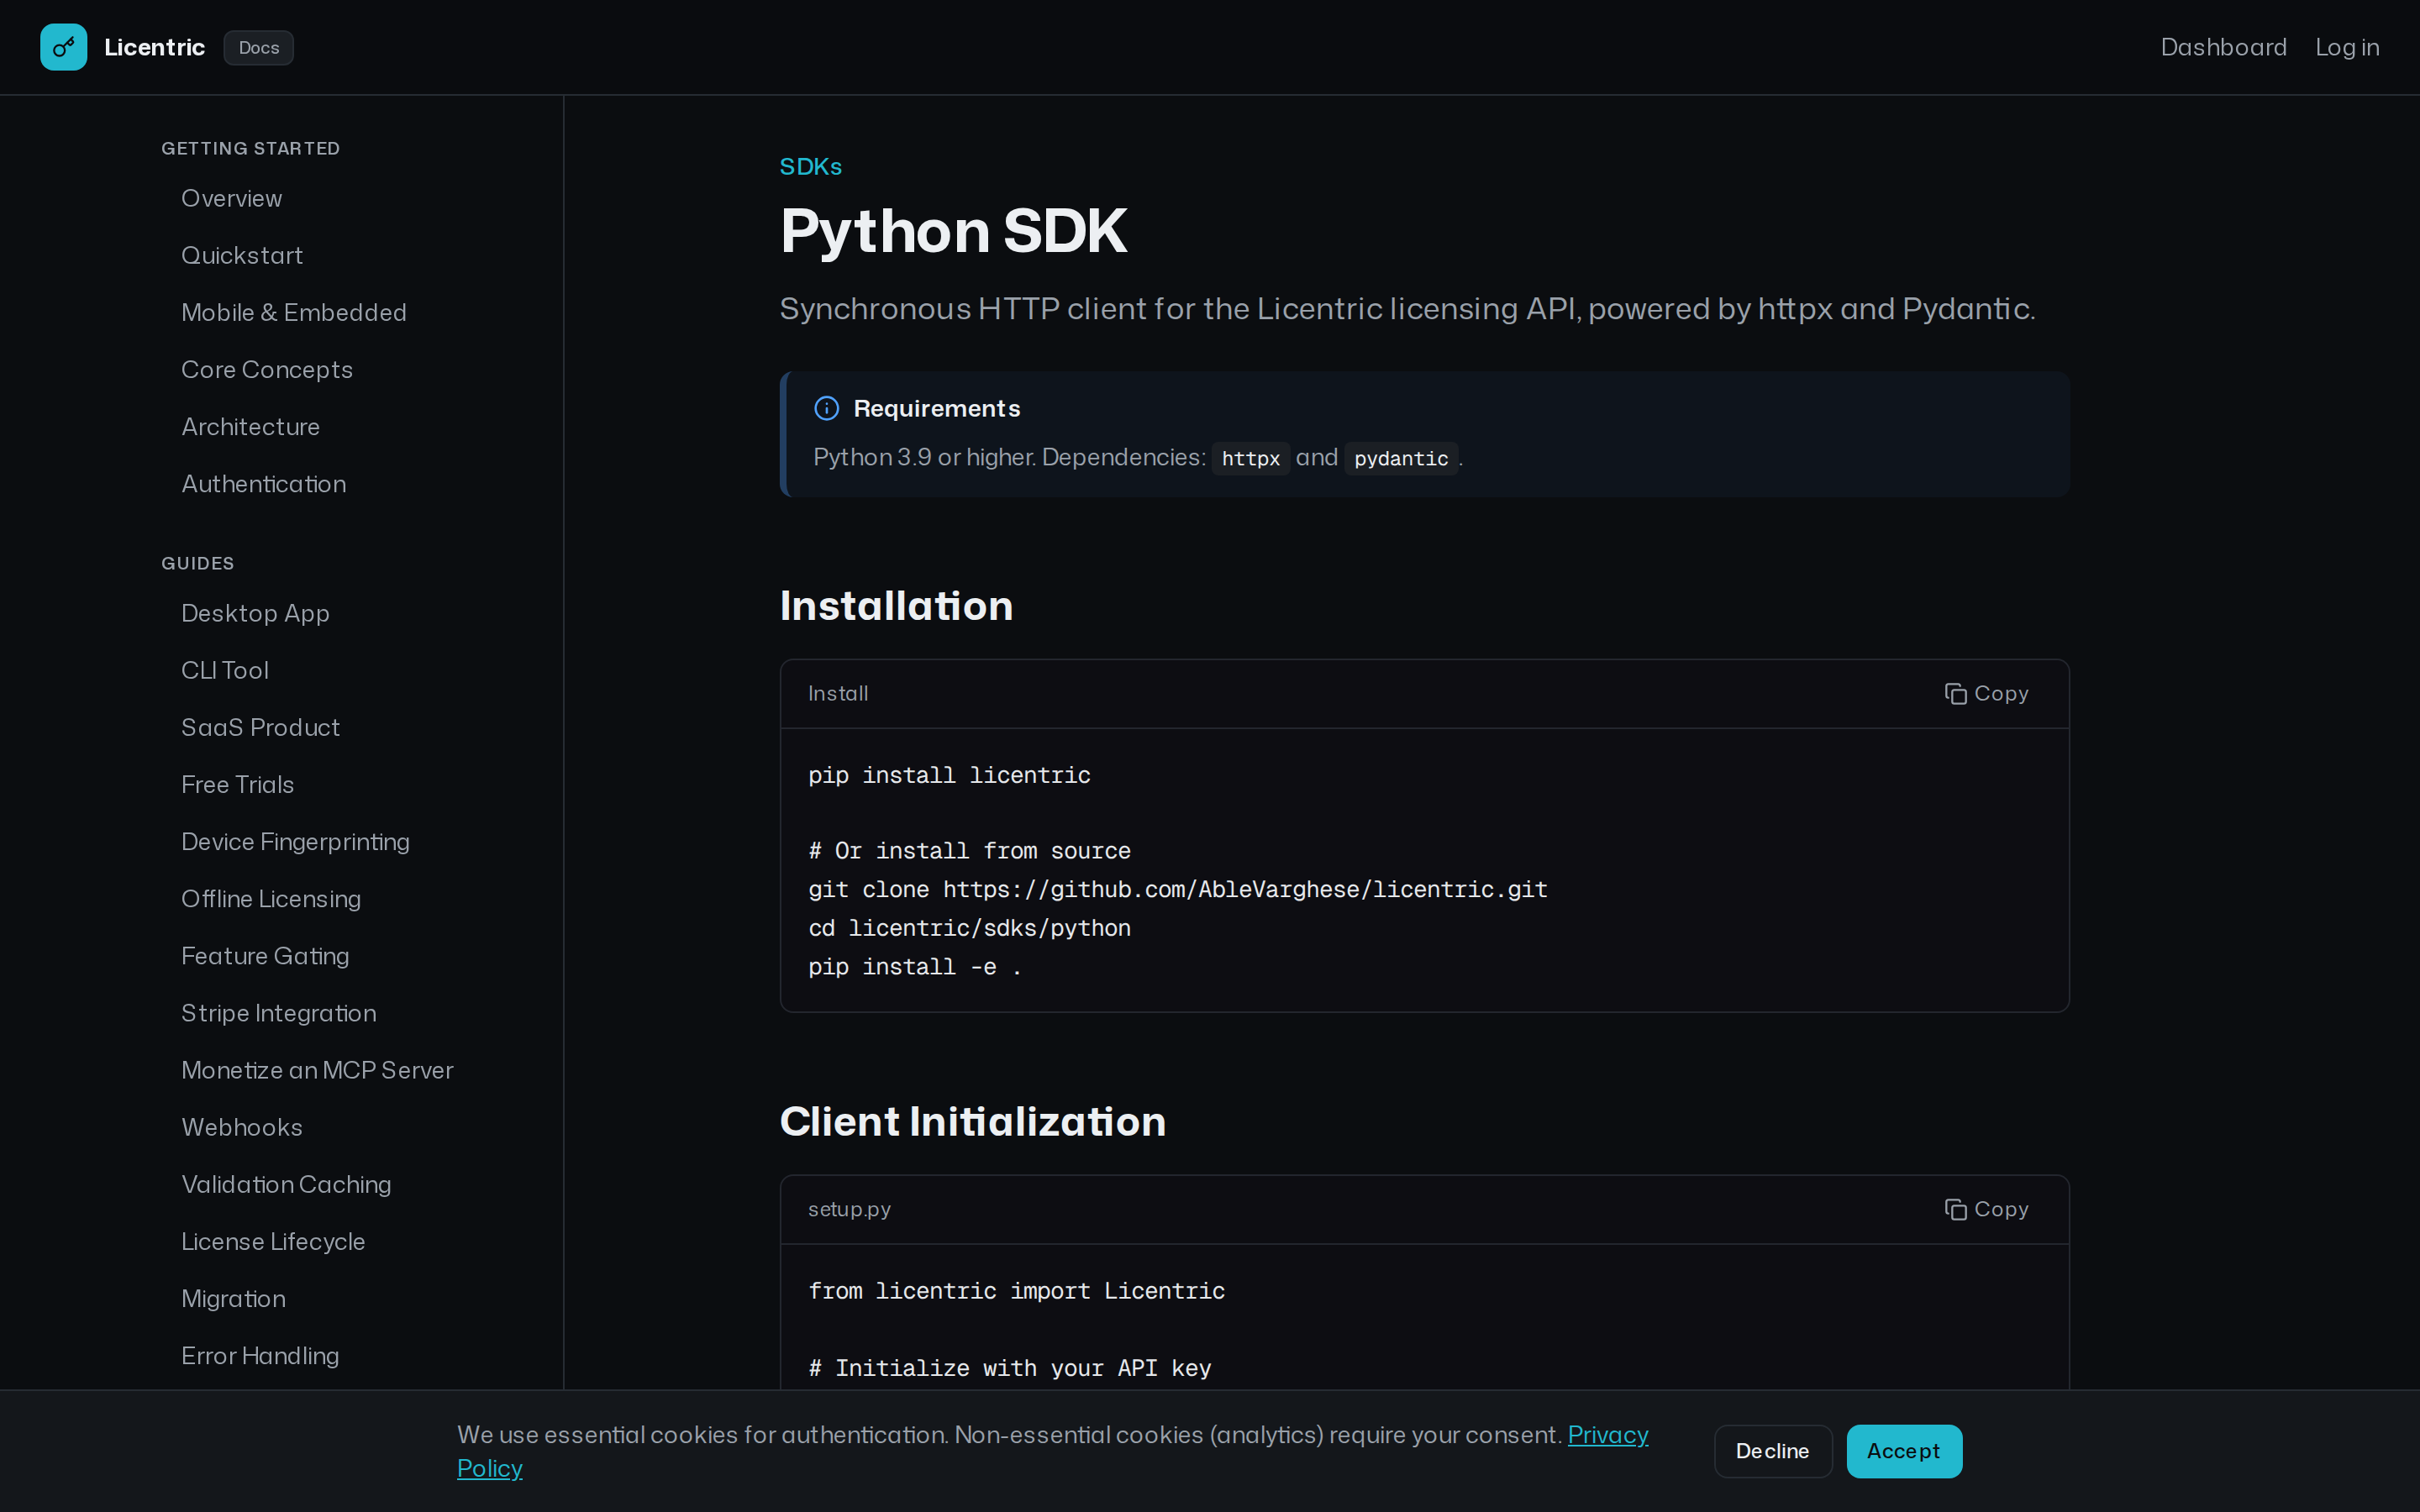Navigate to Architecture page
Viewport: 2420px width, 1512px height.
coord(250,427)
